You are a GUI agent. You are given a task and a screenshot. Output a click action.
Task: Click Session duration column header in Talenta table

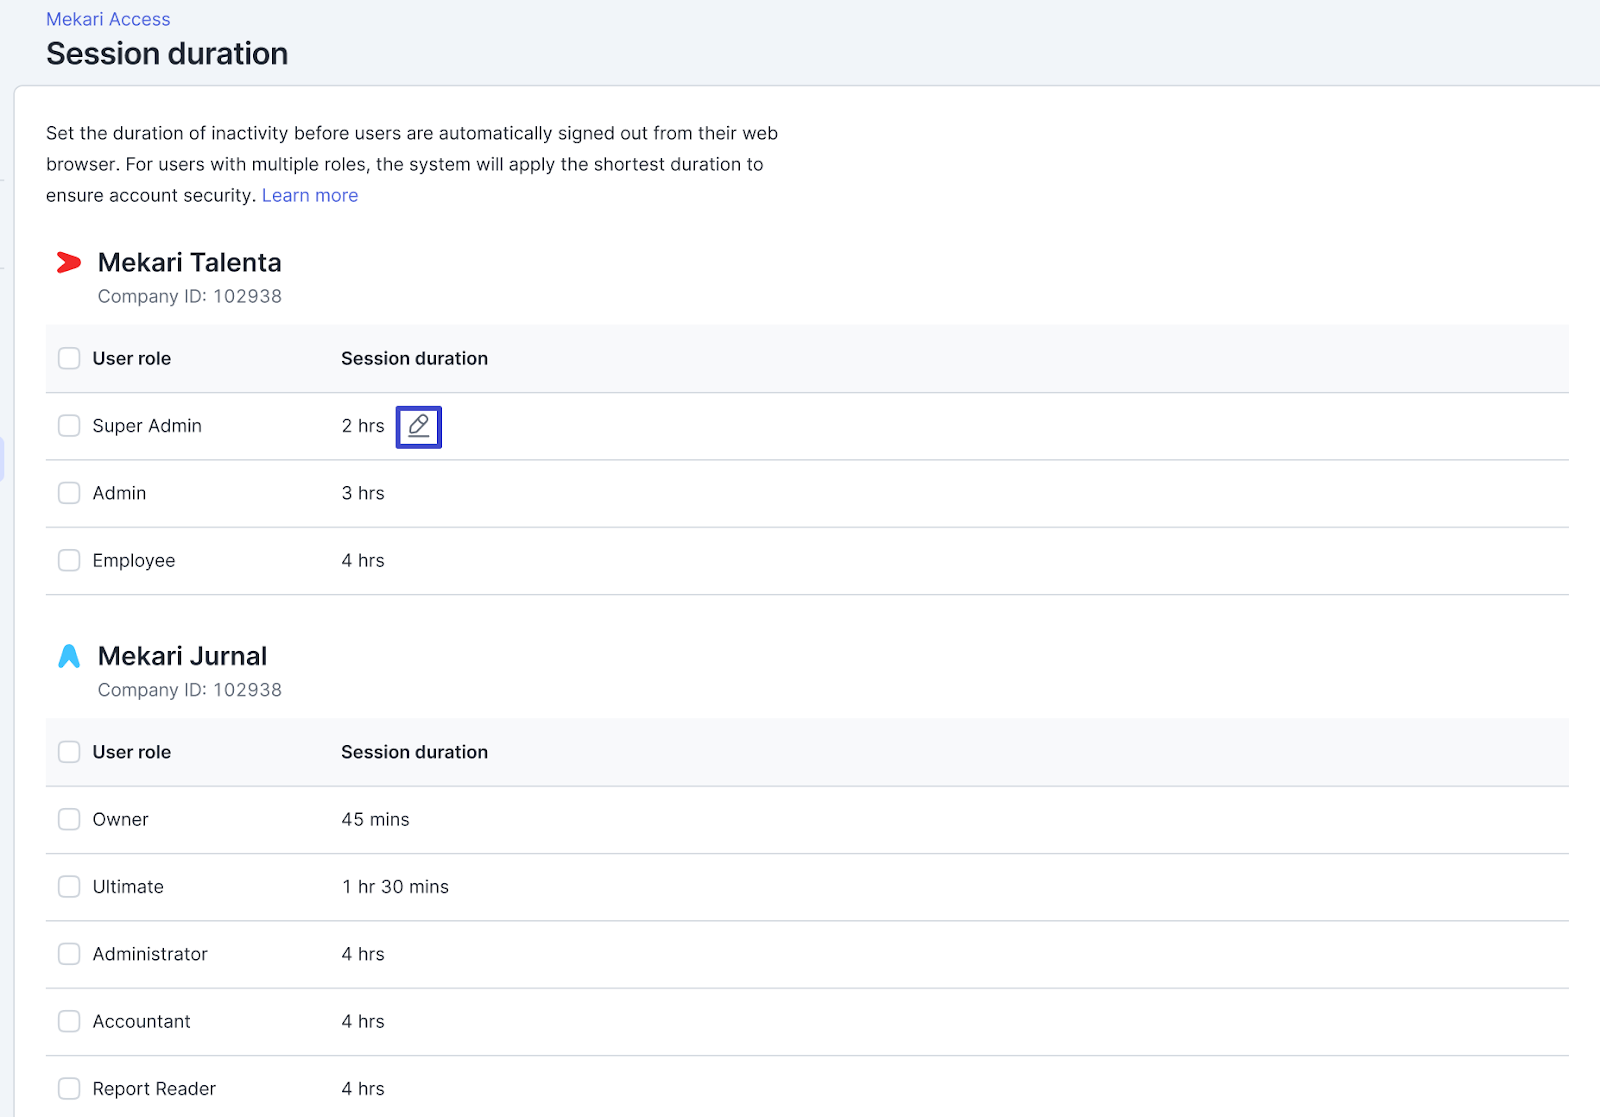click(x=414, y=358)
